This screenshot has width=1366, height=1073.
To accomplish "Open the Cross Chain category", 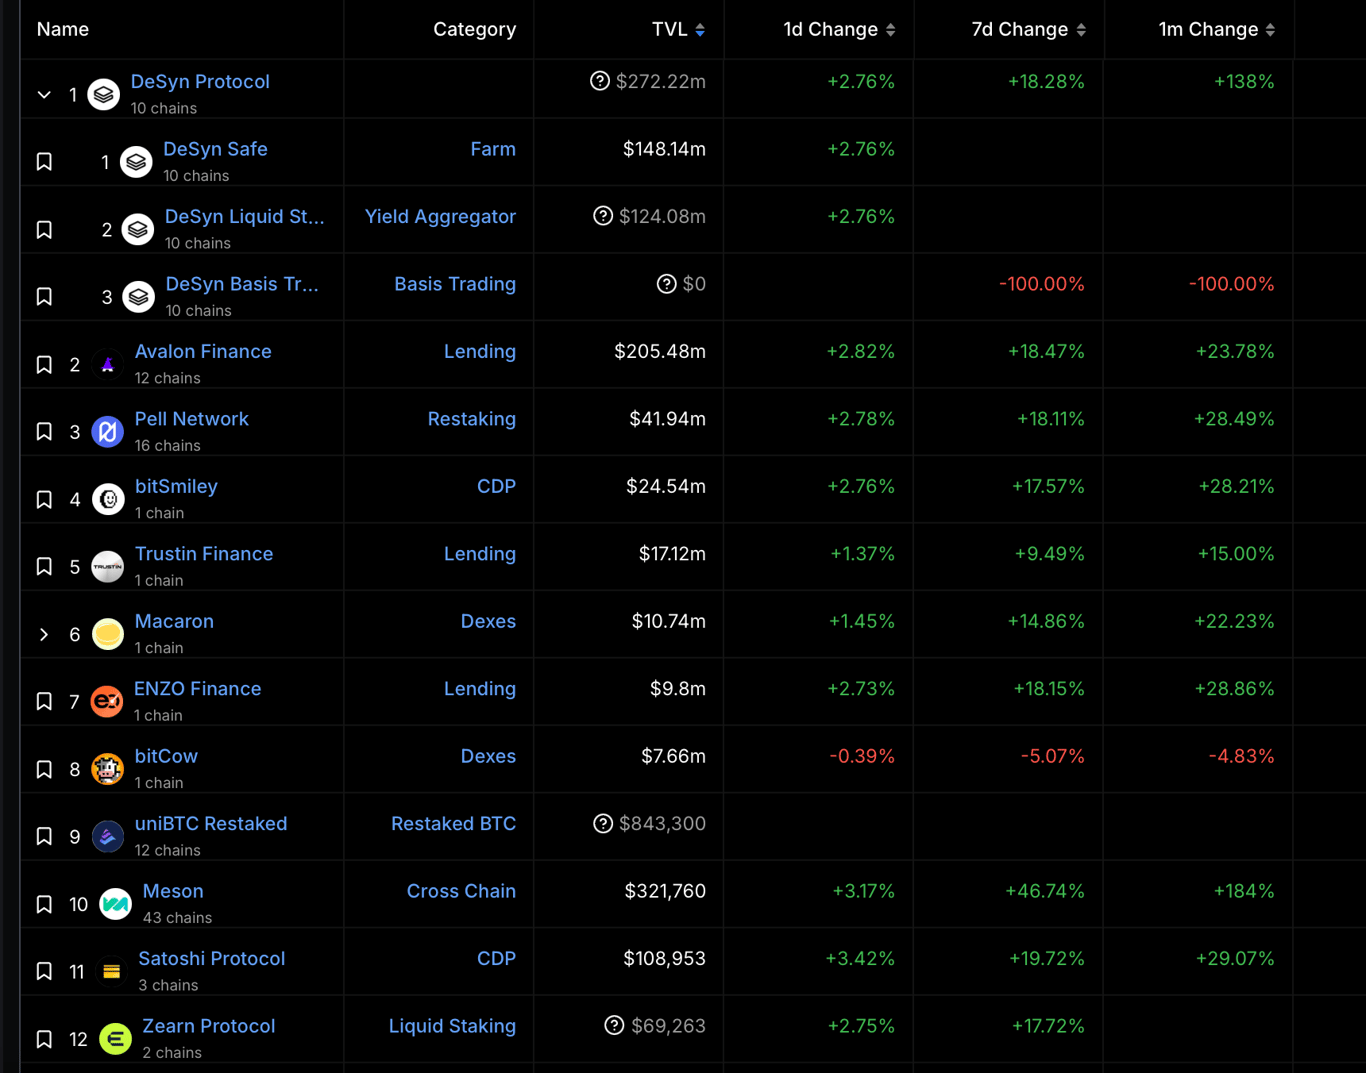I will point(461,891).
